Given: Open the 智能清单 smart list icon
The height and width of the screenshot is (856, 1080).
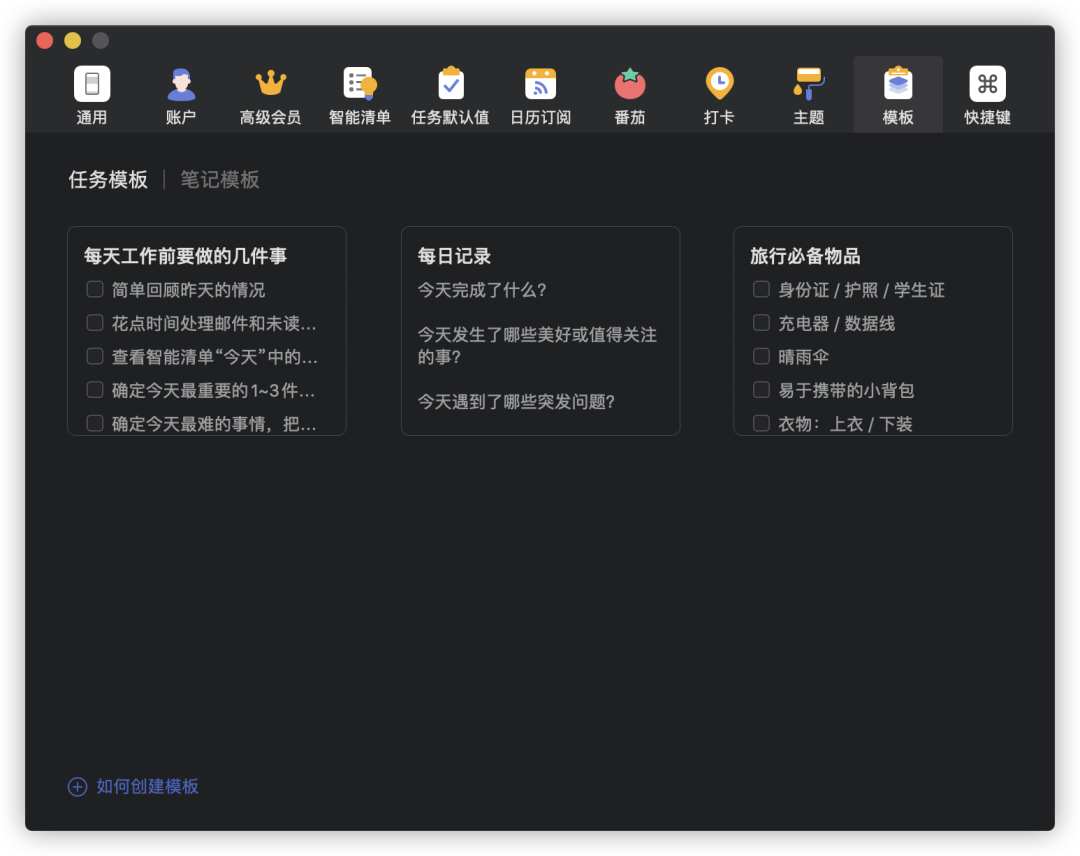Looking at the screenshot, I should 360,84.
